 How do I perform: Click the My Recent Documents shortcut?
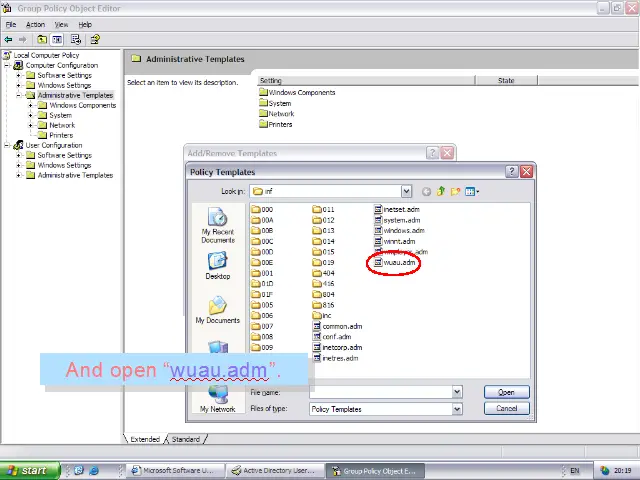pos(218,225)
